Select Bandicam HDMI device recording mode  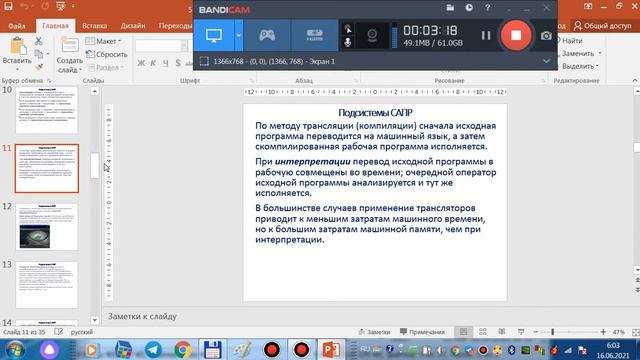314,35
